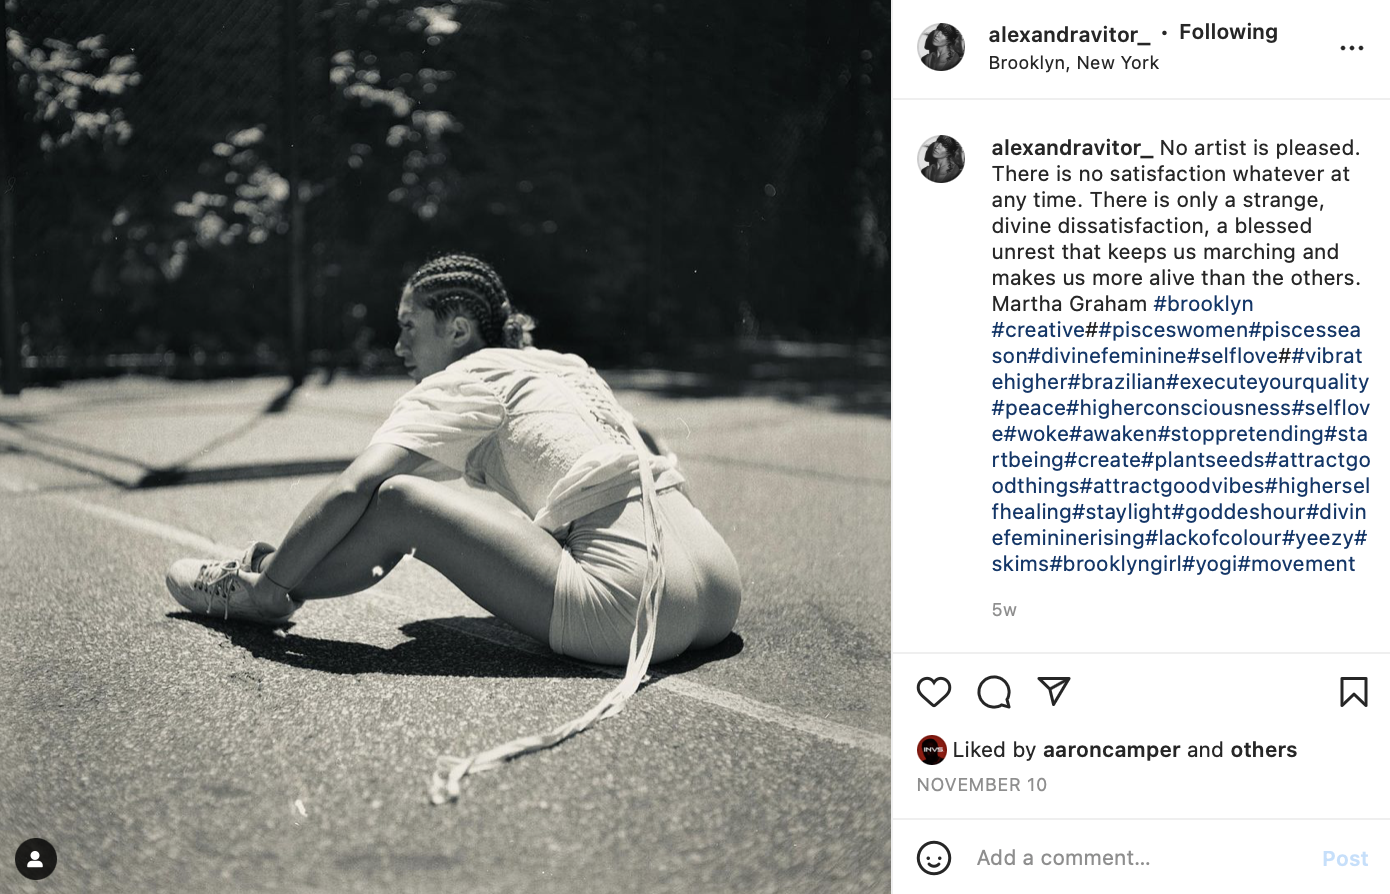This screenshot has width=1390, height=894.
Task: Save the post with the bookmark icon
Action: (1354, 692)
